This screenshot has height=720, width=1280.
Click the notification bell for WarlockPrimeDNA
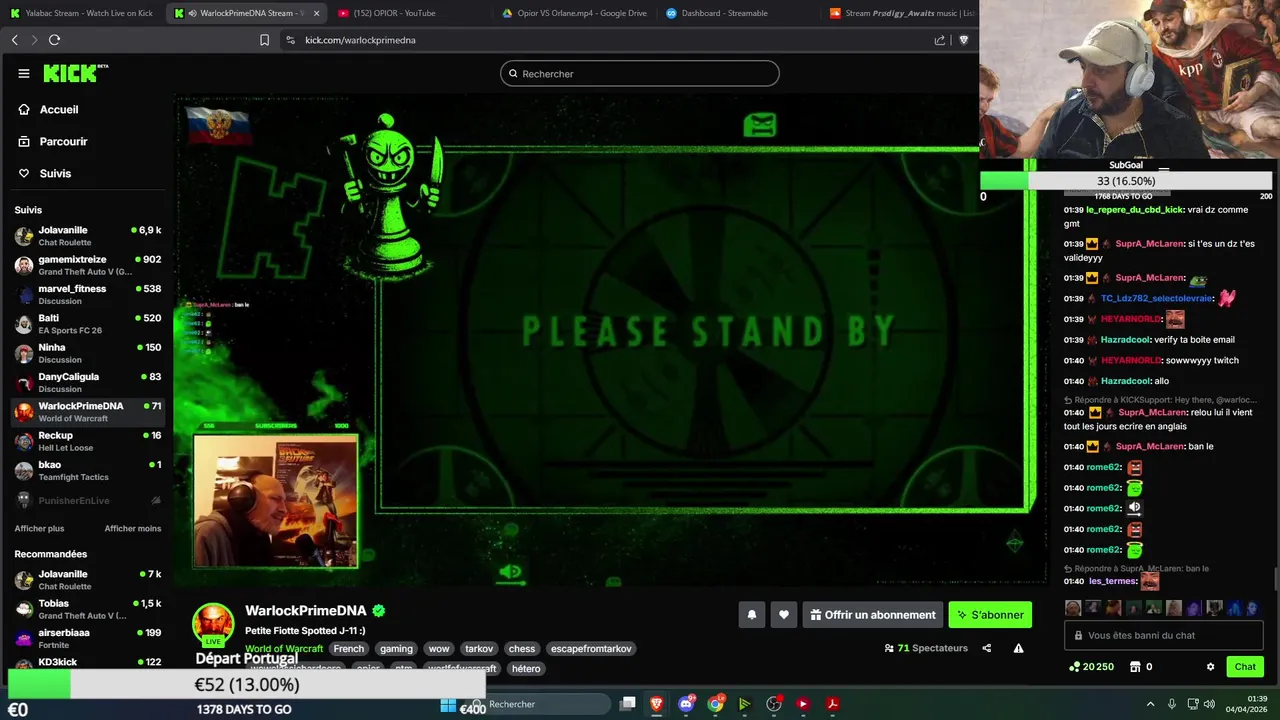click(x=752, y=615)
